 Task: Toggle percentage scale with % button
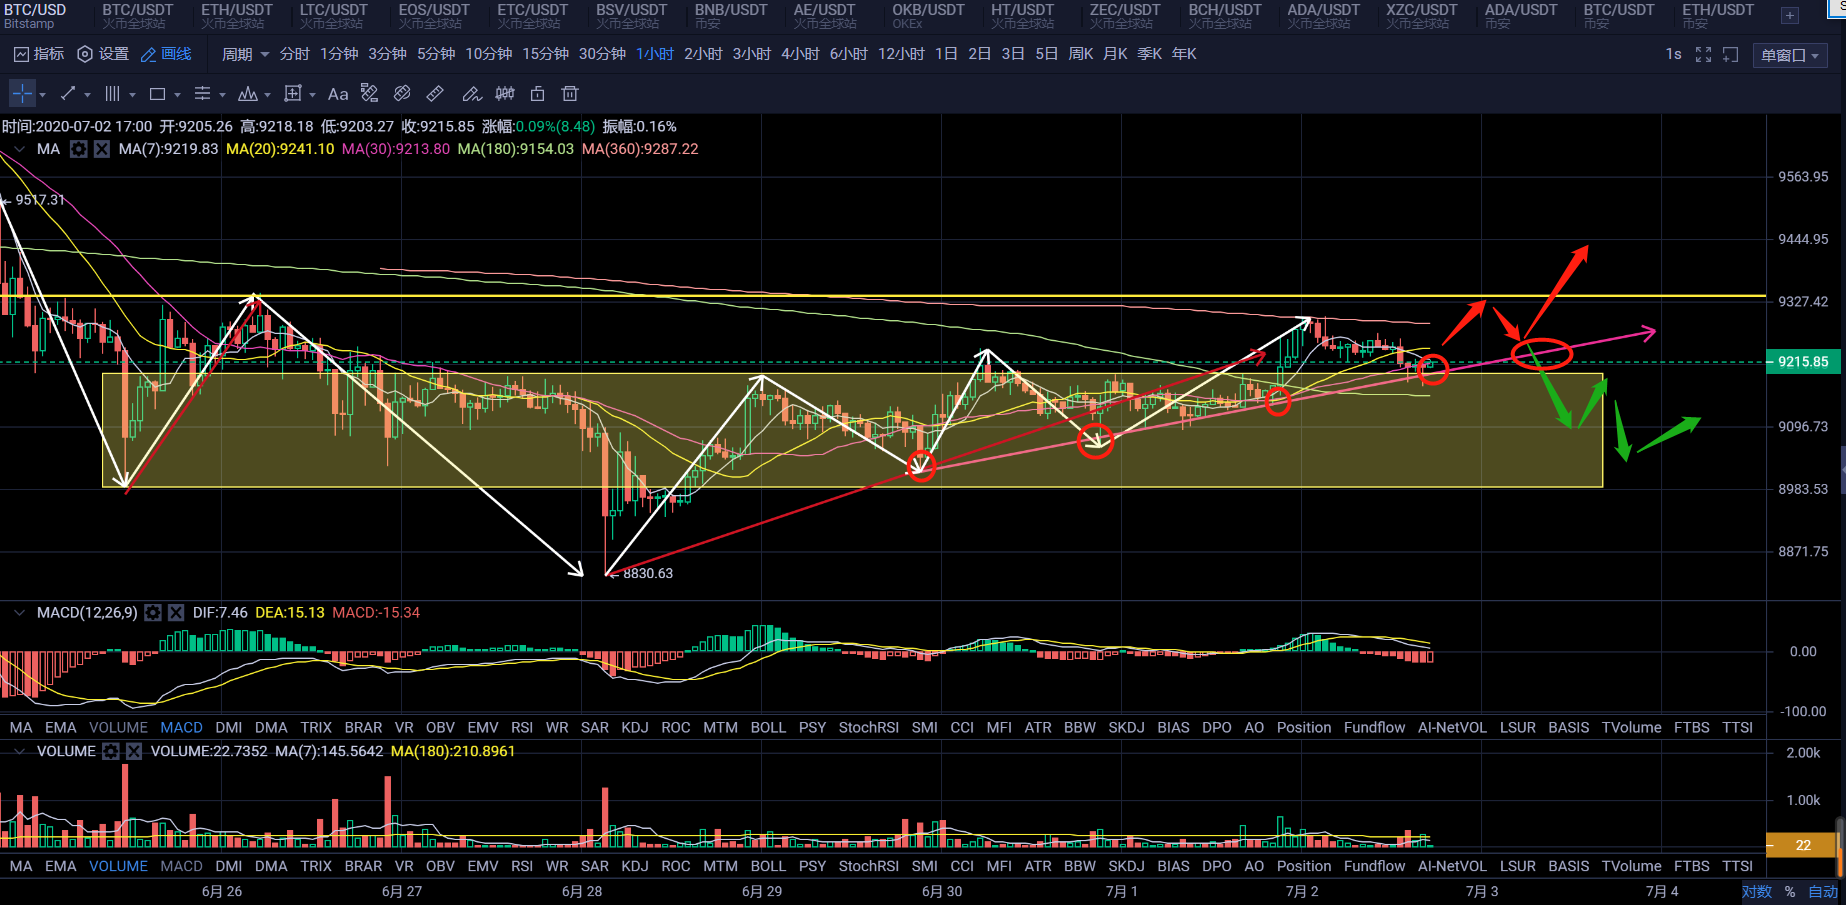coord(1790,891)
